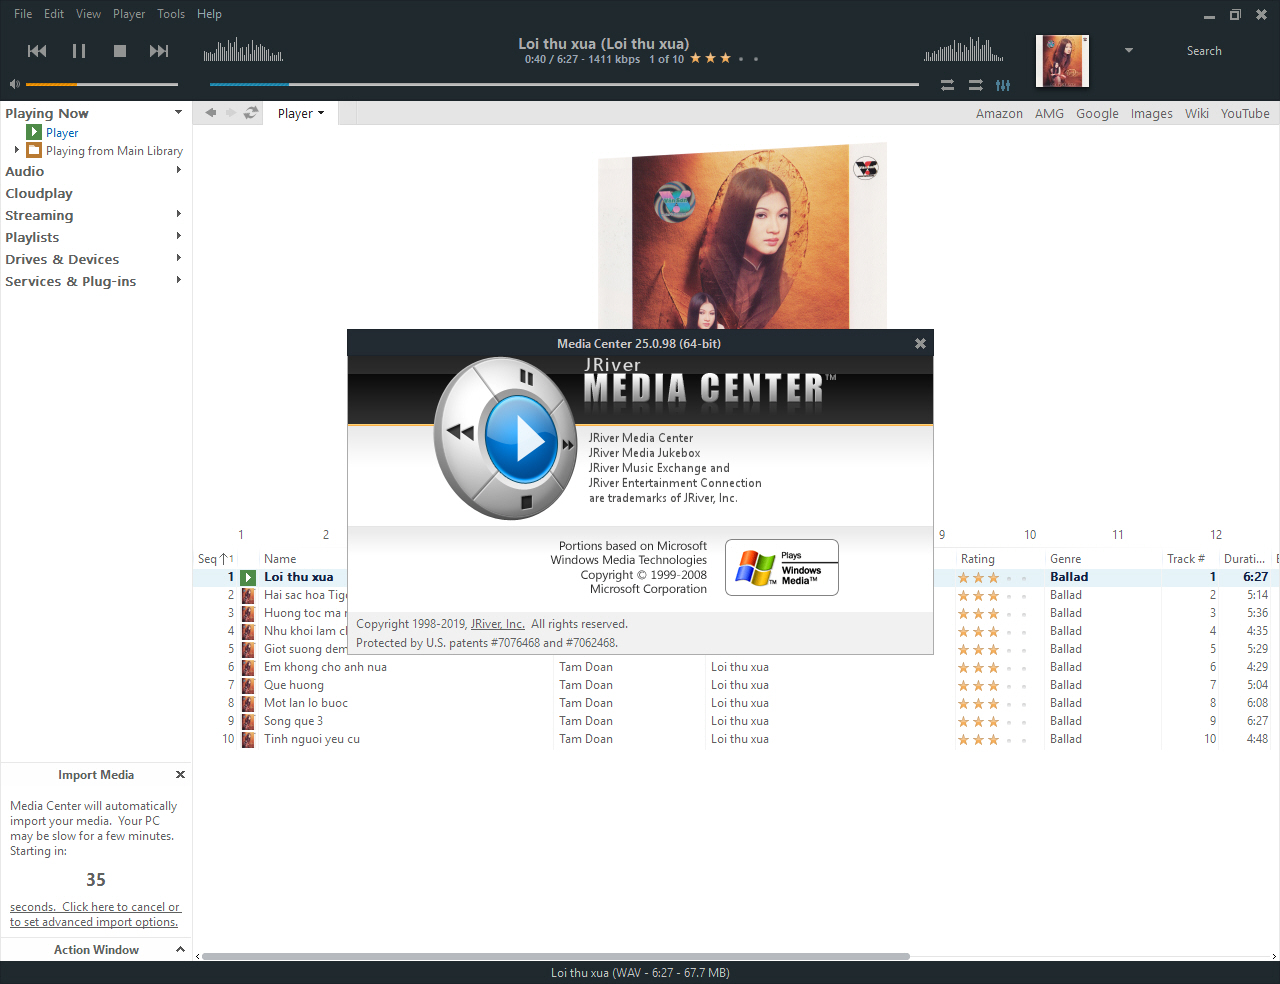The height and width of the screenshot is (984, 1280).
Task: Expand the Playlists section
Action: click(179, 236)
